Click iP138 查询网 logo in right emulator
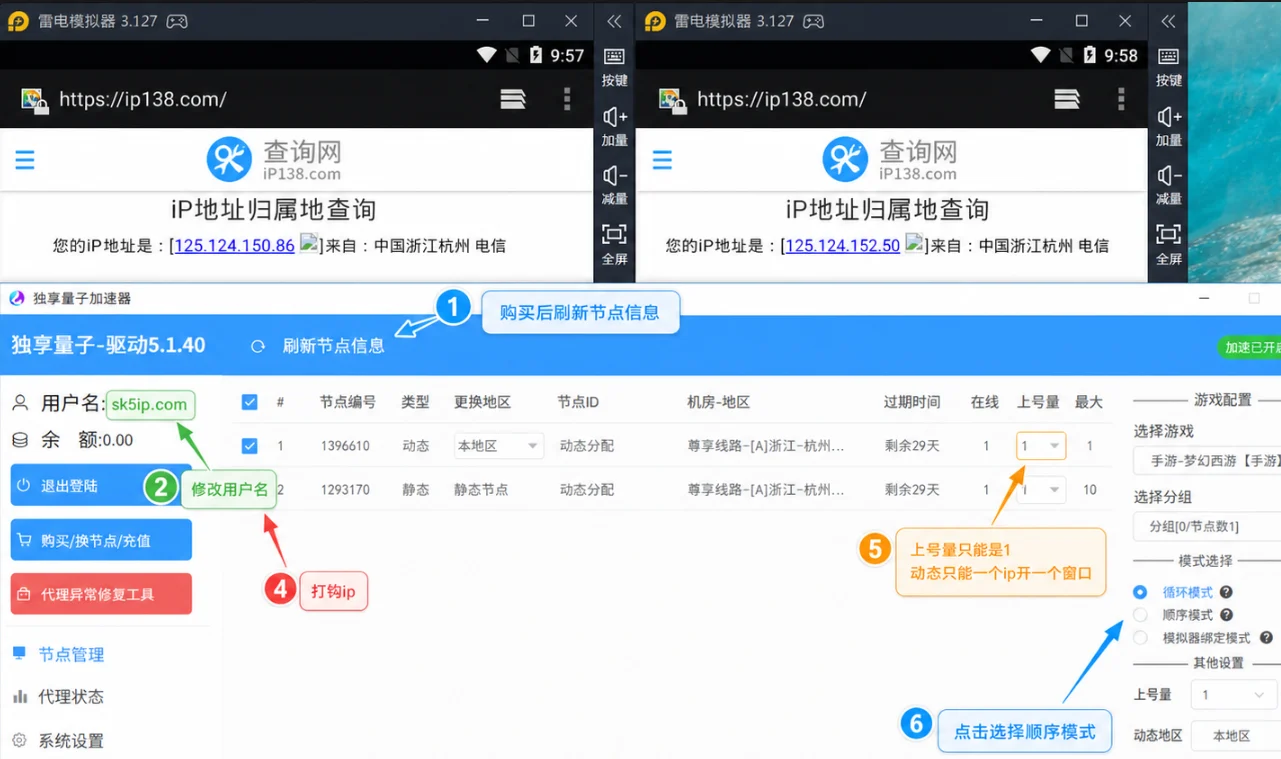This screenshot has width=1281, height=759. click(x=890, y=160)
